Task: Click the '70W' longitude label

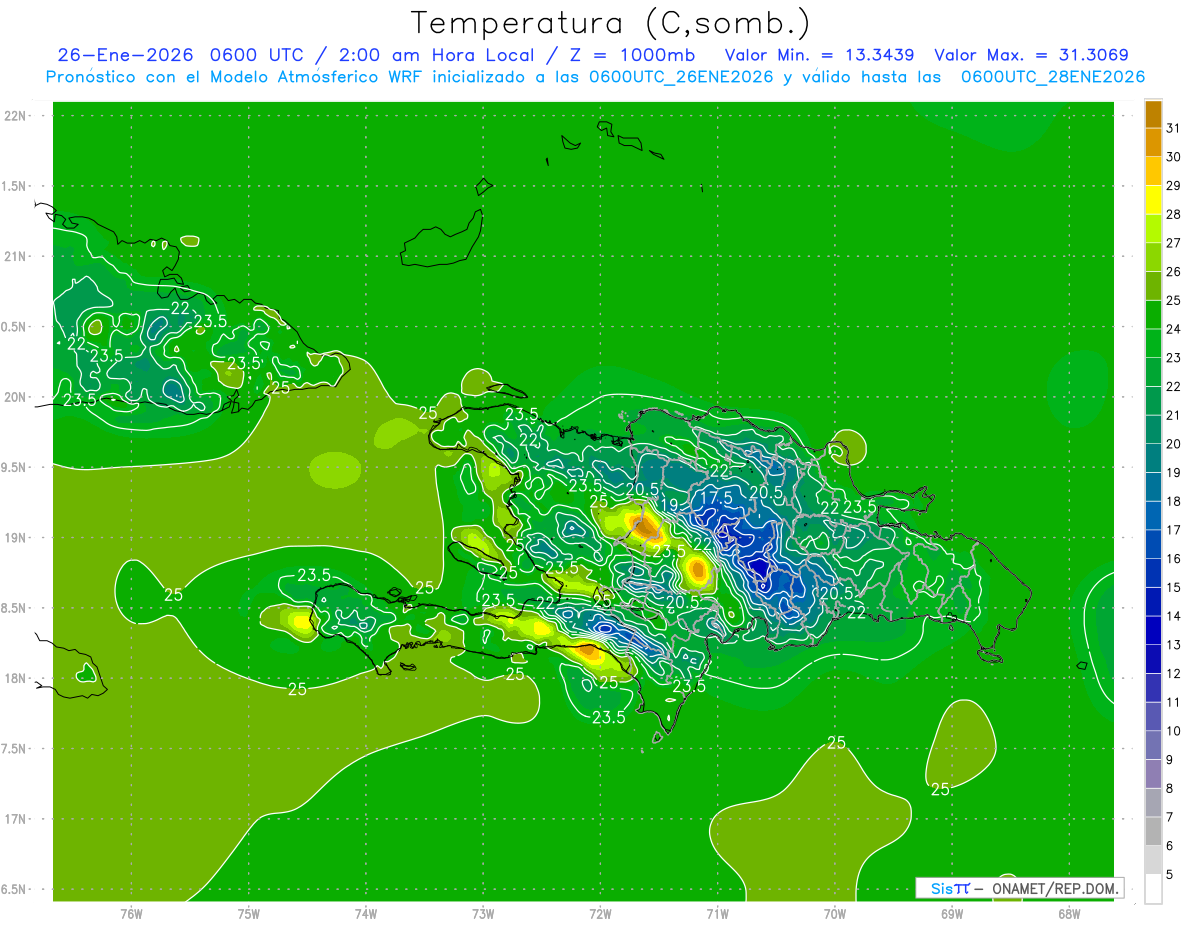Action: [x=835, y=913]
